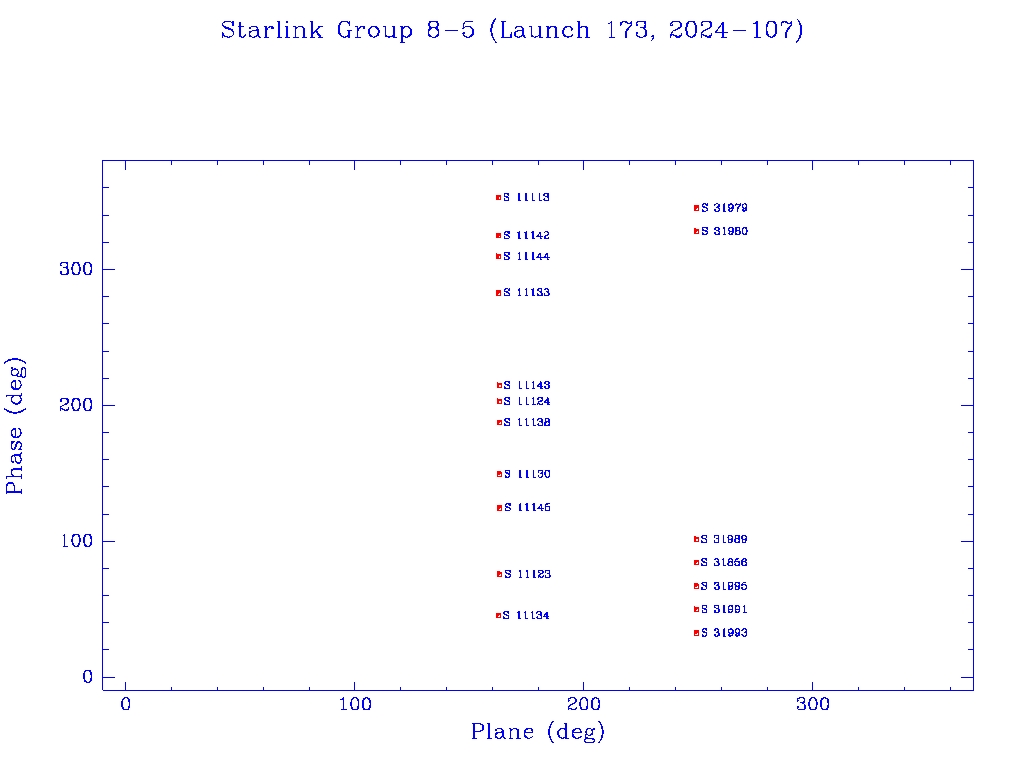
Task: Select the satellite label 'S 31991'
Action: (724, 609)
